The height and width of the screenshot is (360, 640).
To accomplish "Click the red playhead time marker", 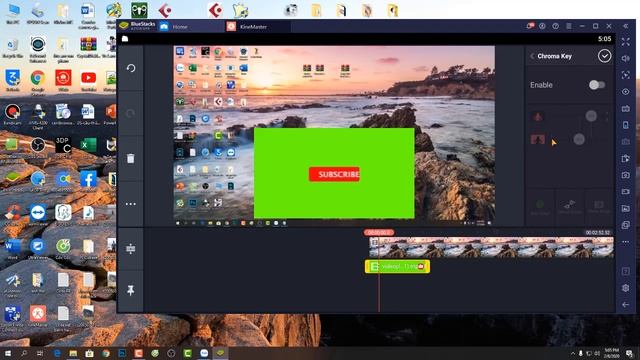I will [379, 232].
